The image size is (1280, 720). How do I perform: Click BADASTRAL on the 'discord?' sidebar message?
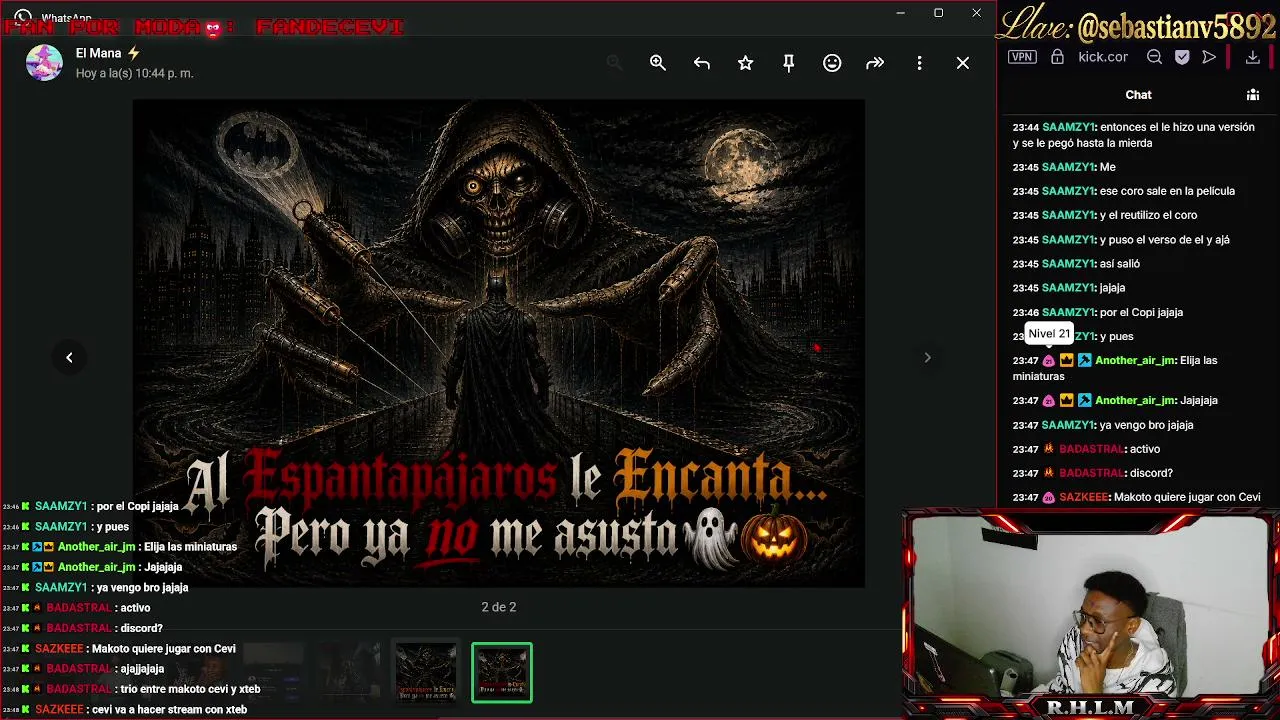click(x=1092, y=473)
